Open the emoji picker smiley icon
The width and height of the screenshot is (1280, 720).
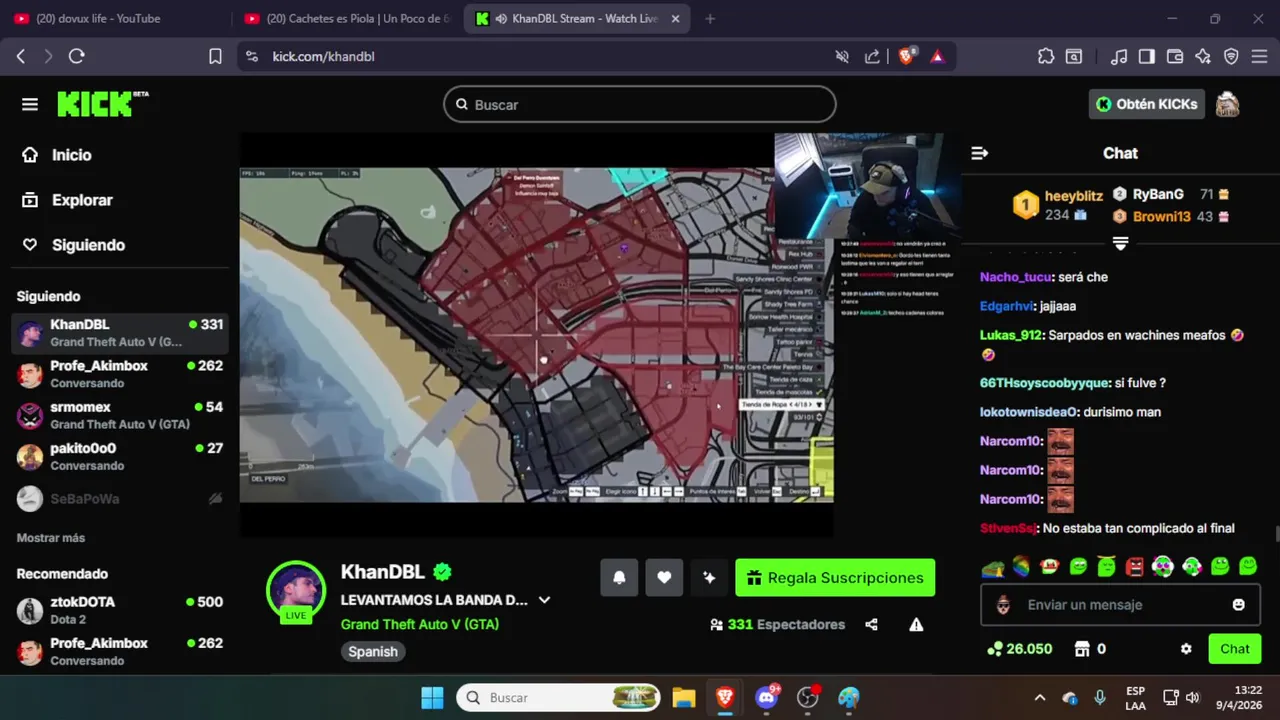coord(1239,605)
